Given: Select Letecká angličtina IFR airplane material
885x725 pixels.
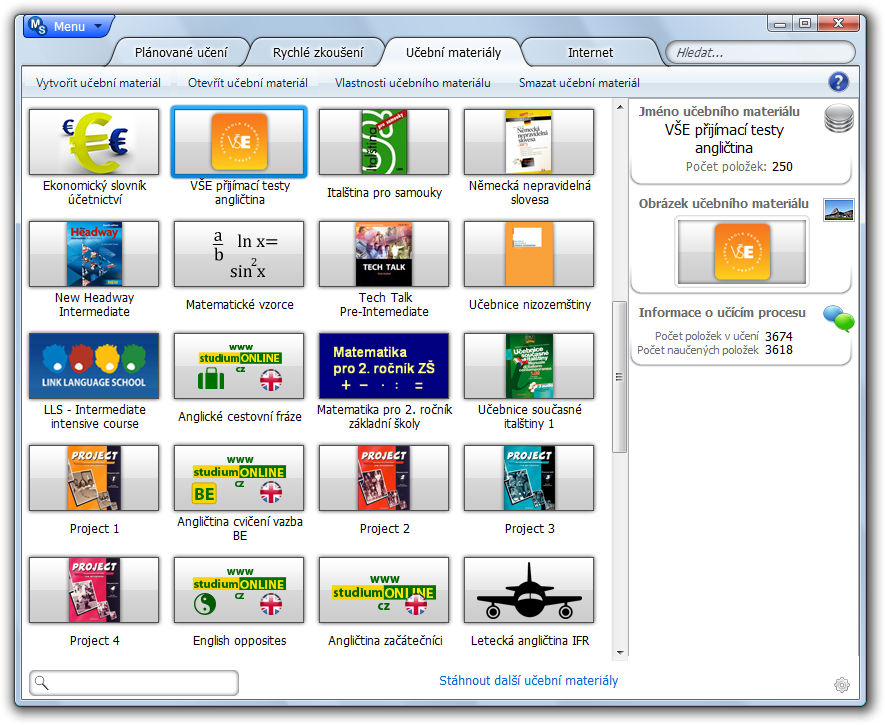Looking at the screenshot, I should [529, 590].
